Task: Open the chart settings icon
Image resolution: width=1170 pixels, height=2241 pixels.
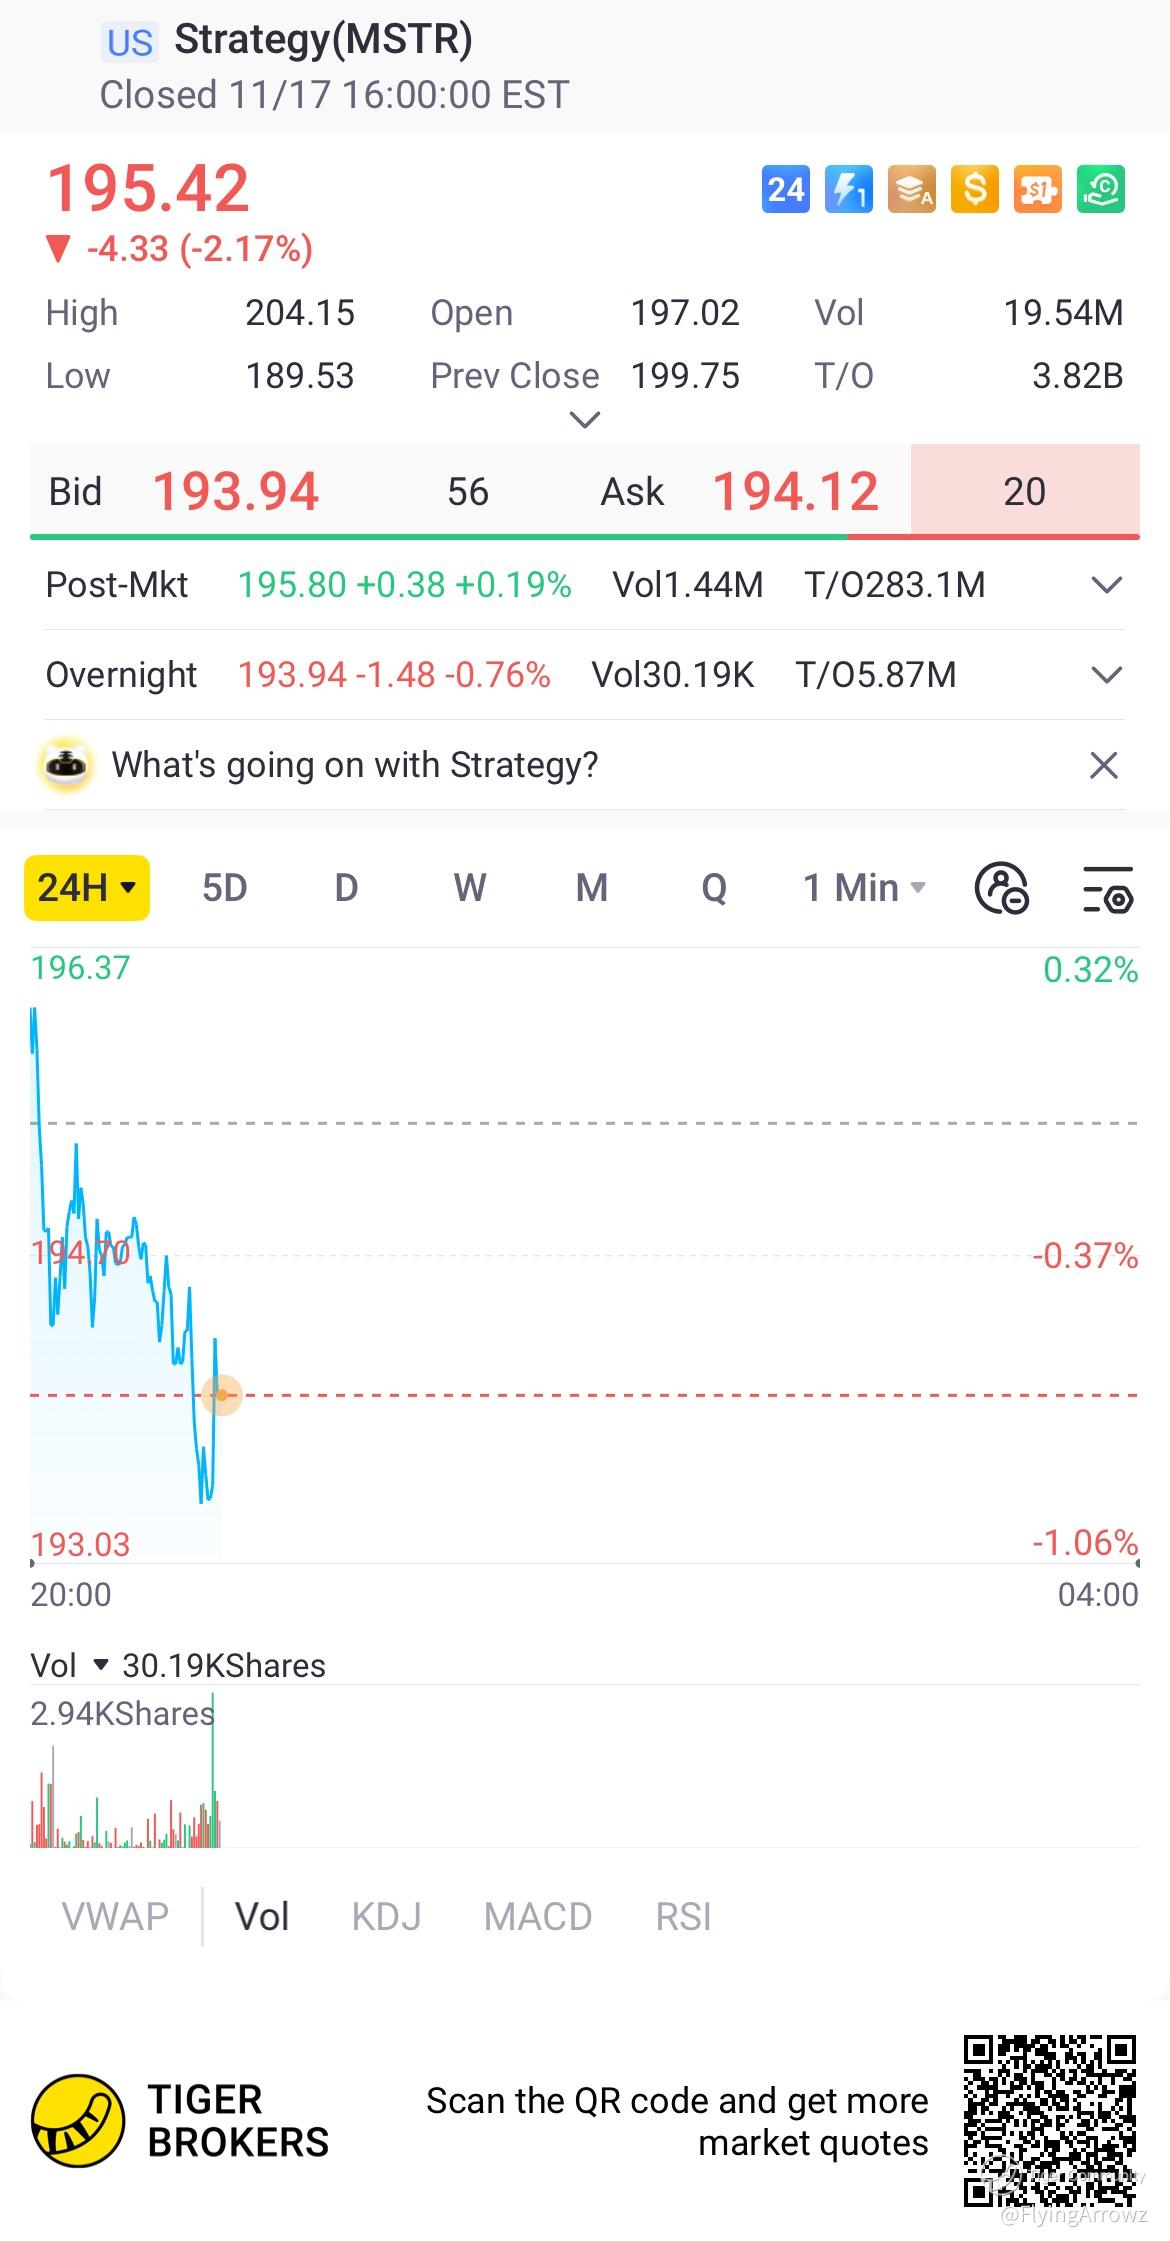Action: point(1108,888)
